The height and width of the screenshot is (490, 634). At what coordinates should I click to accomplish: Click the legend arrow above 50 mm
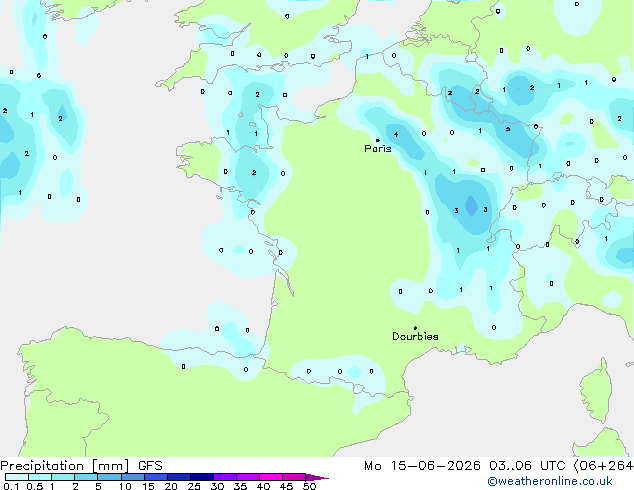pyautogui.click(x=317, y=477)
